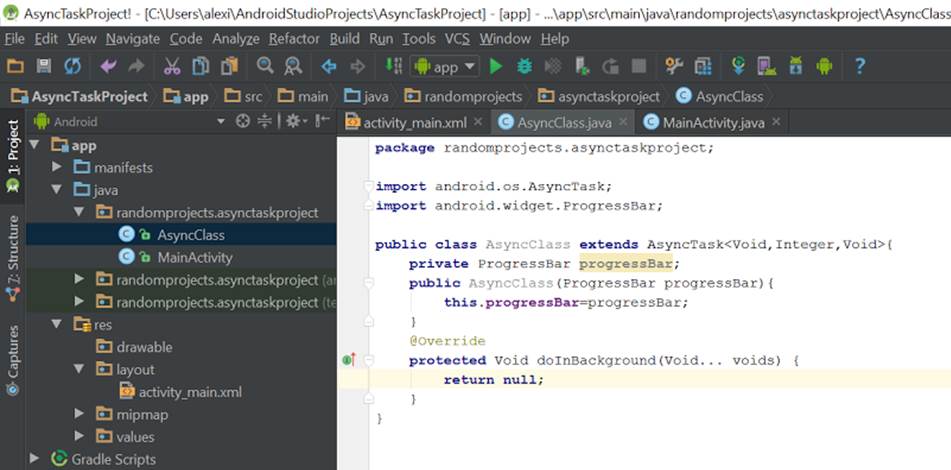The width and height of the screenshot is (951, 470).
Task: Click the override gutter icon near doInBackground
Action: (x=348, y=360)
